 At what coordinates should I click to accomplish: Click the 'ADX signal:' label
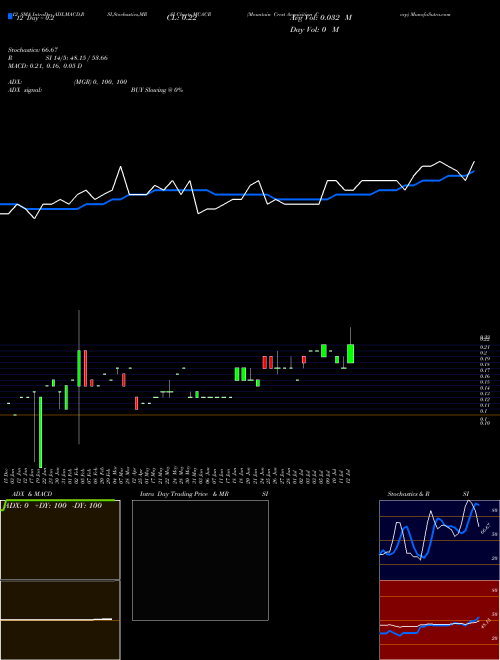(x=25, y=90)
